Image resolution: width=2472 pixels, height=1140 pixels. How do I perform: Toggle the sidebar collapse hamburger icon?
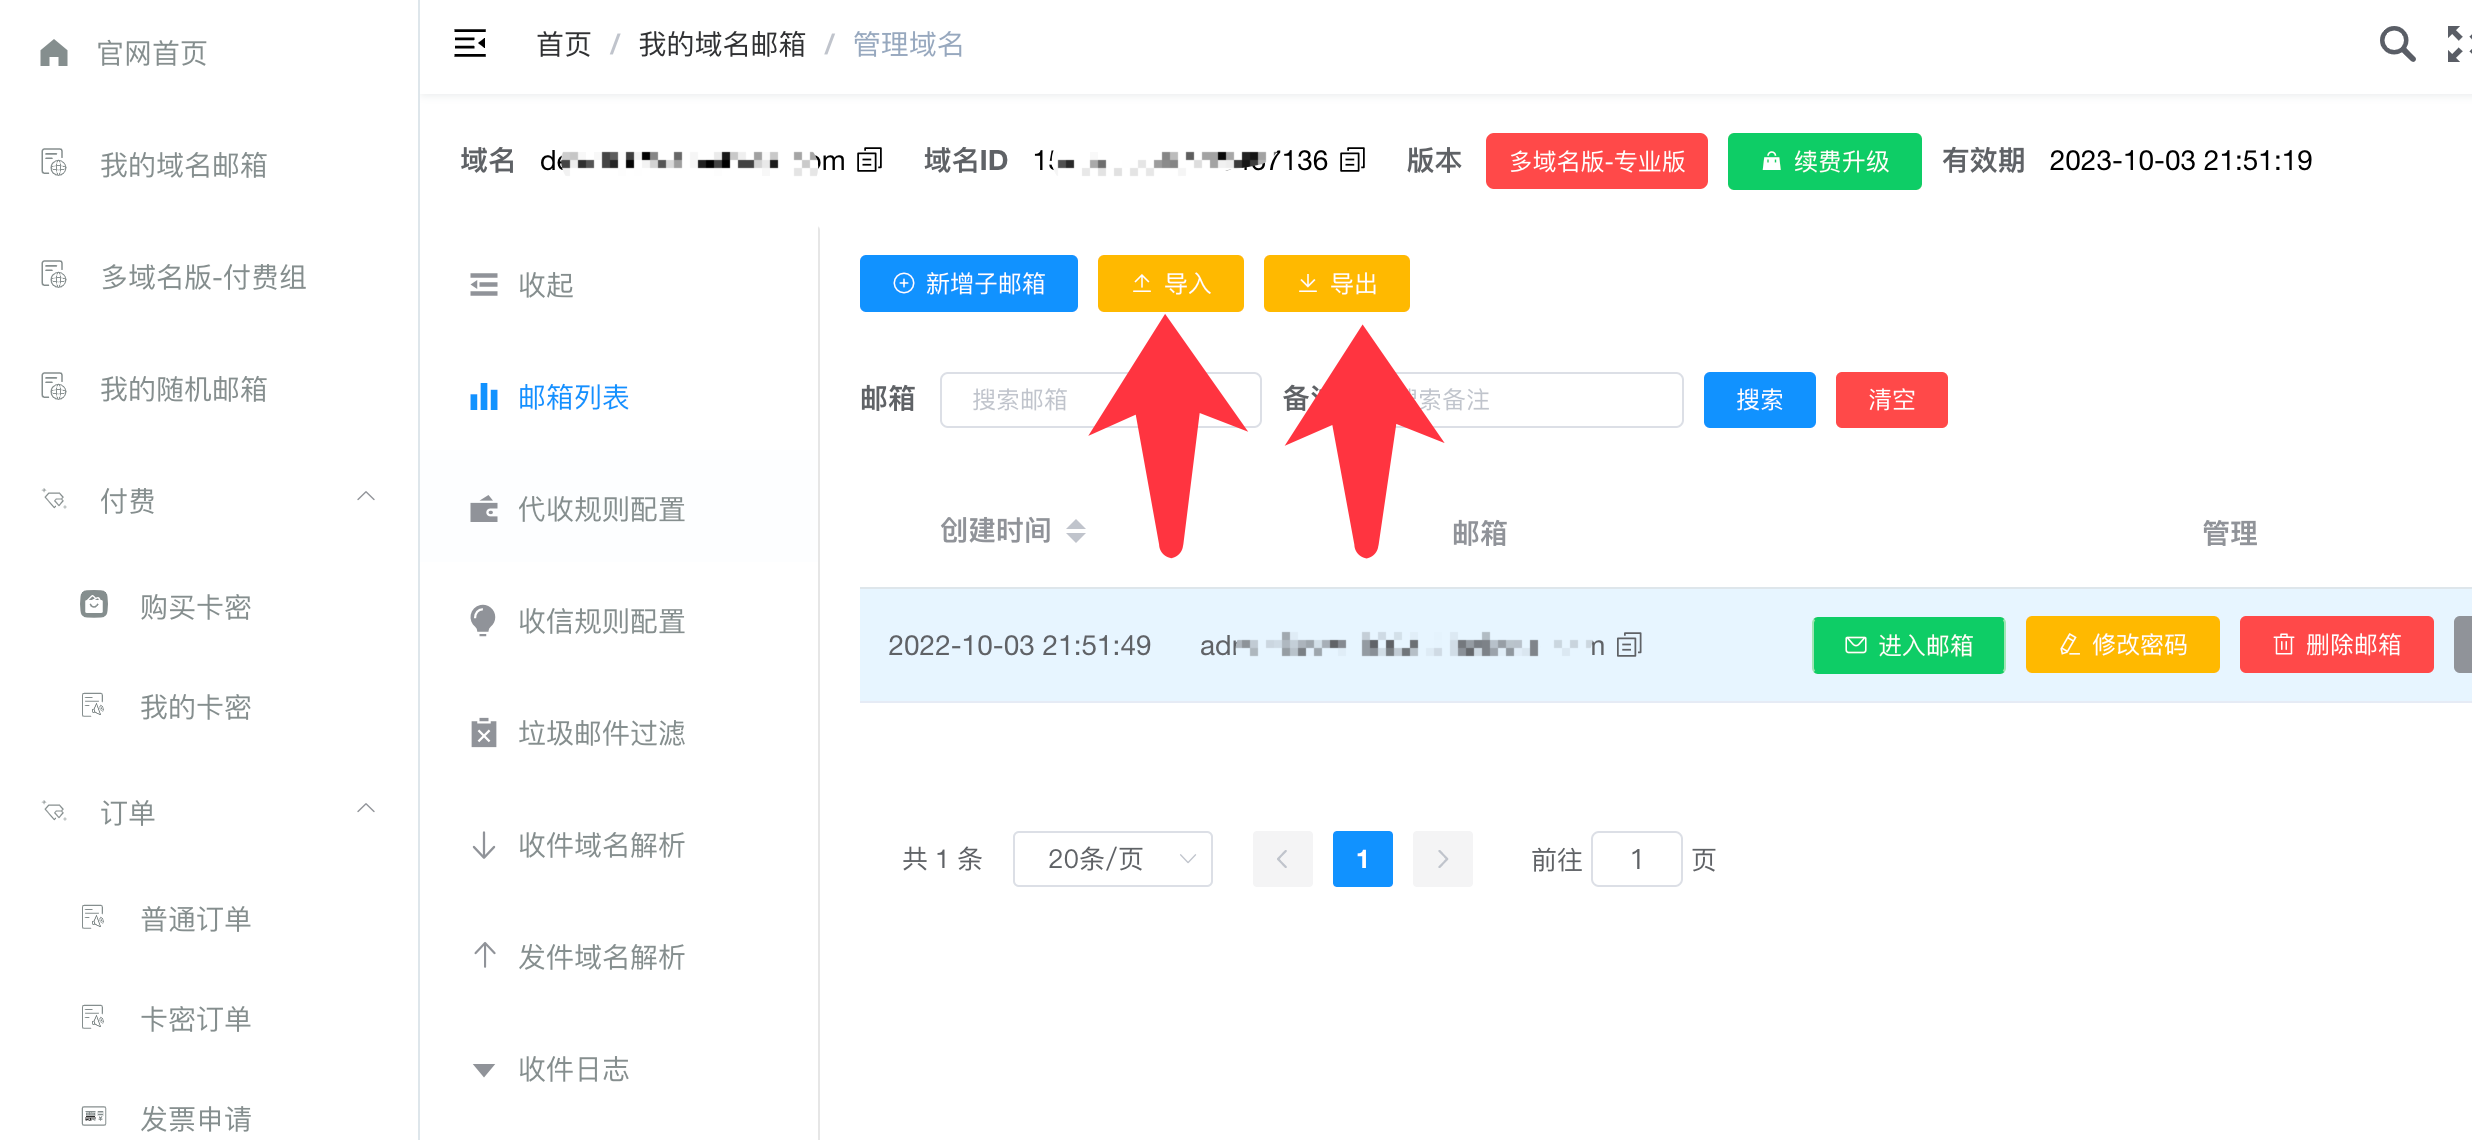point(470,44)
